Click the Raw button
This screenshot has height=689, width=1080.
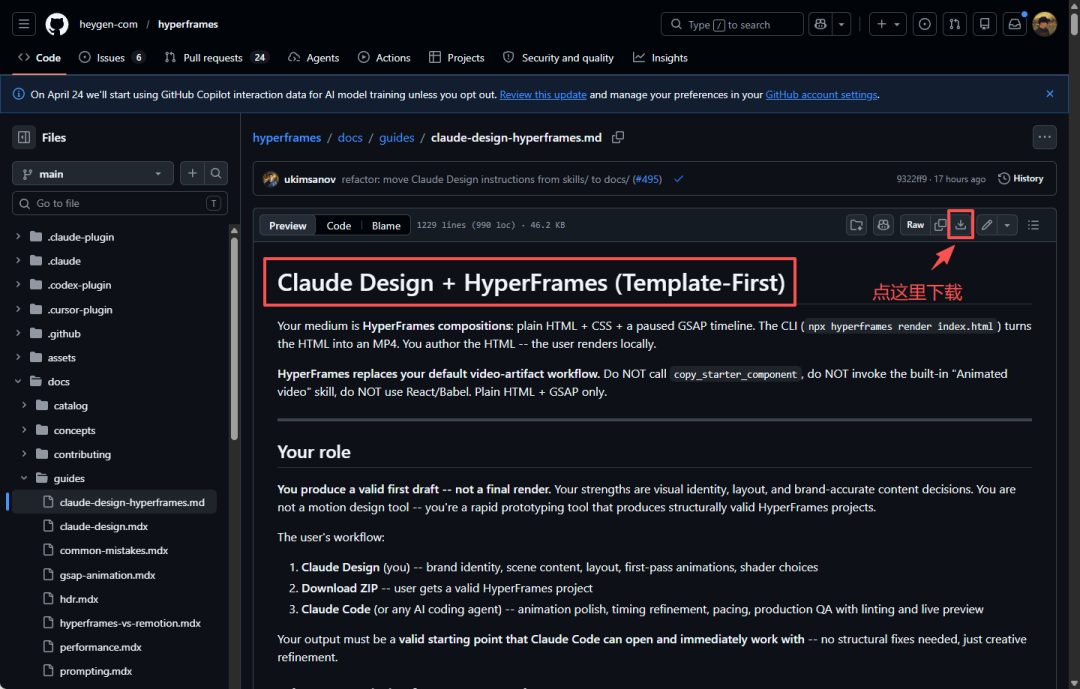click(x=915, y=225)
